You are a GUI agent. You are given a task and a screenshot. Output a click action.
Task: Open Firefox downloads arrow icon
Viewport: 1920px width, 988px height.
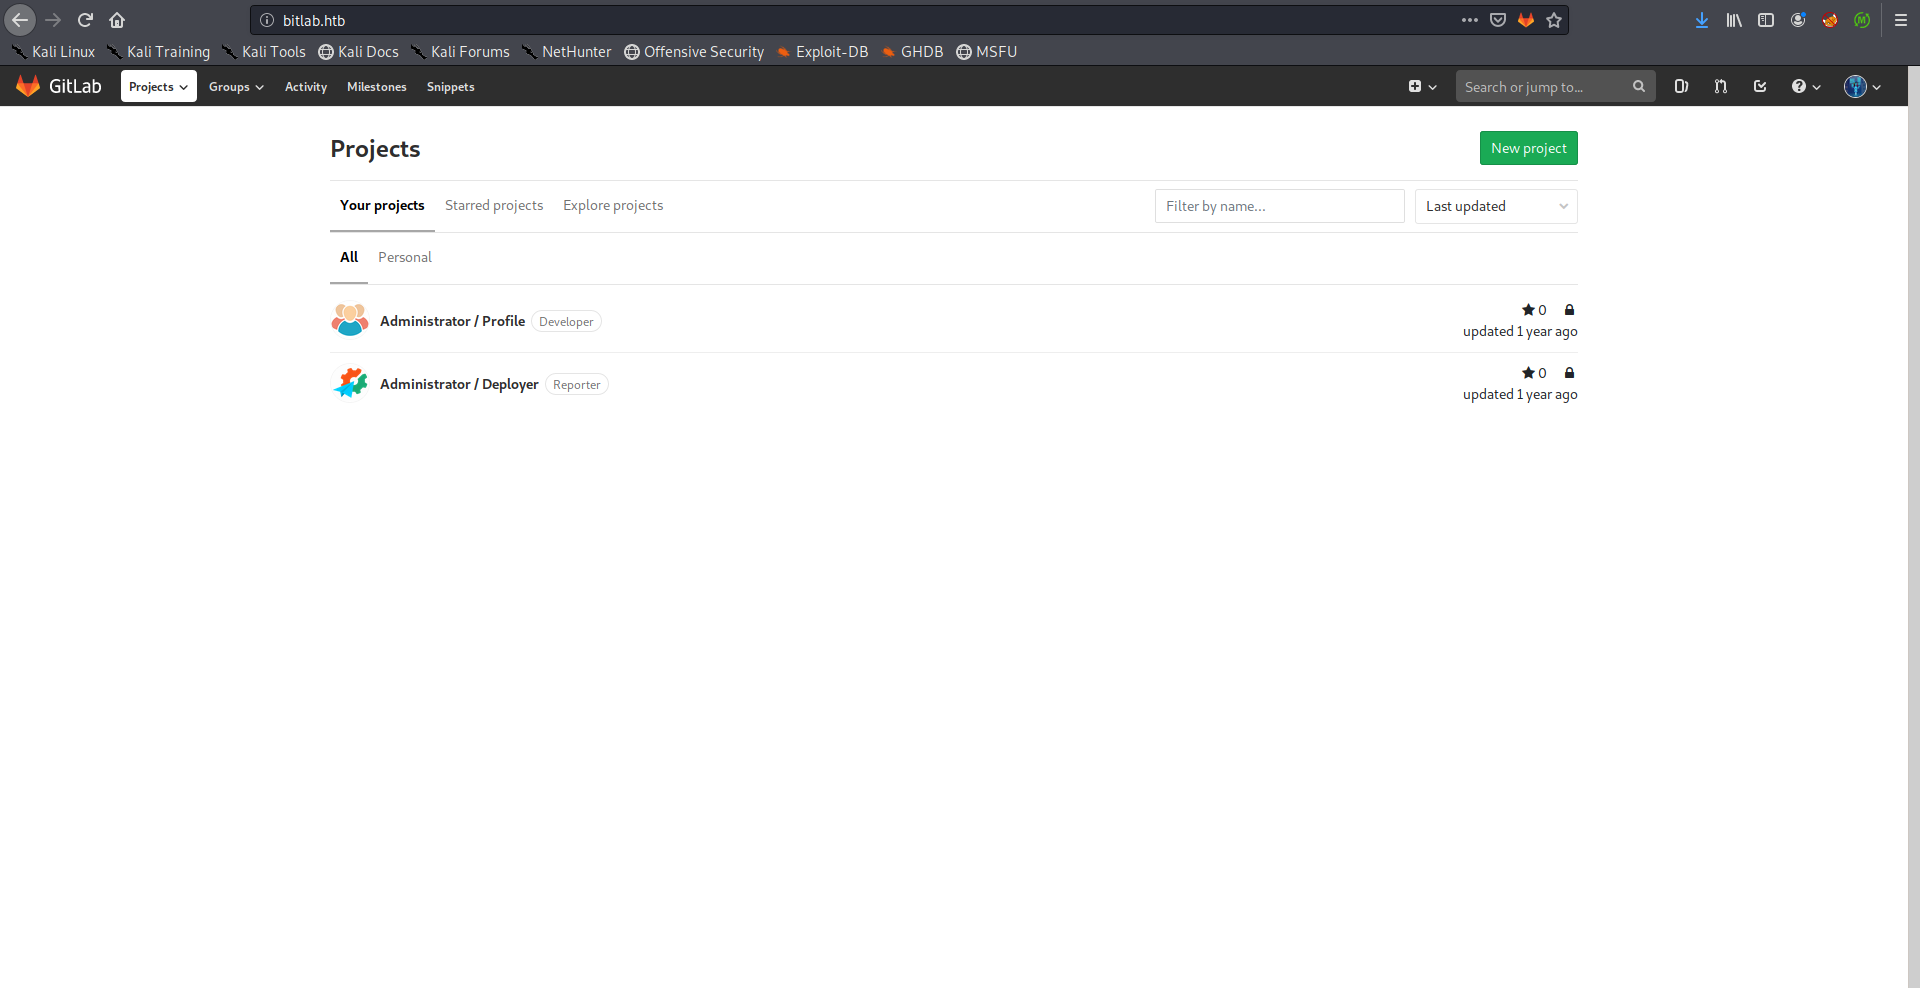coord(1702,20)
